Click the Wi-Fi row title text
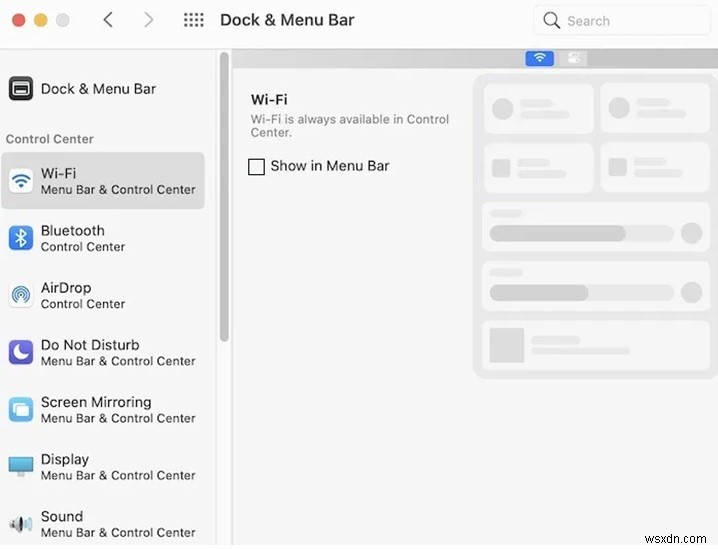718x549 pixels. pos(59,174)
